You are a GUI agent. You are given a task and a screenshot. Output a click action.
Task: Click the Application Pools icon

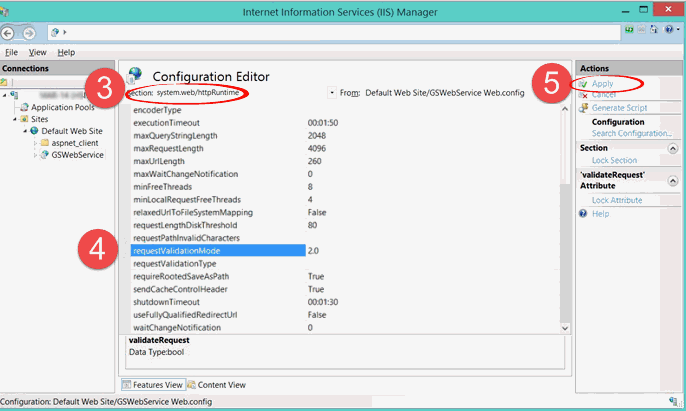[x=23, y=107]
